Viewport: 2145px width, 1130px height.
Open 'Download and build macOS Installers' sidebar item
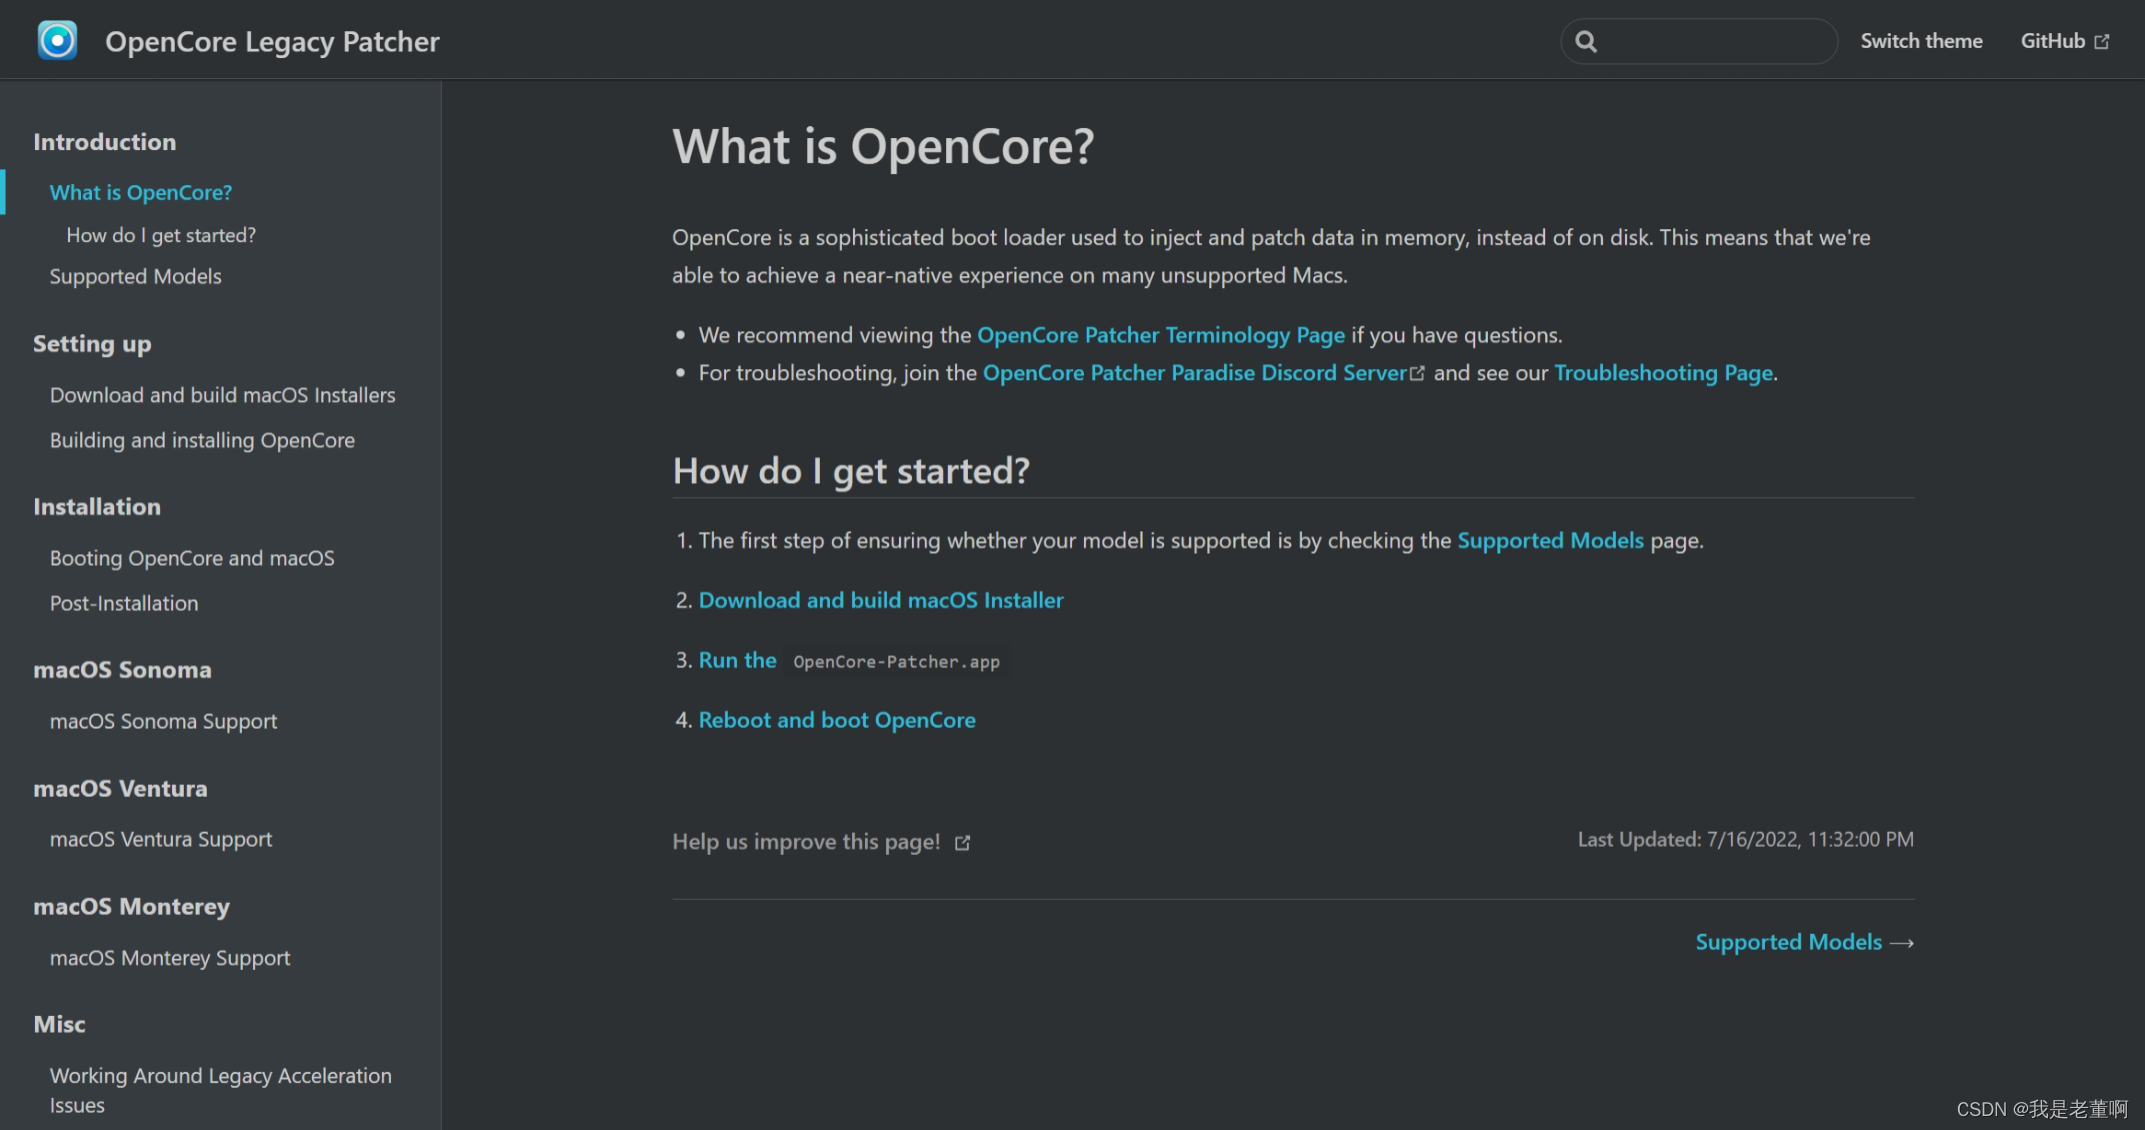coord(223,395)
